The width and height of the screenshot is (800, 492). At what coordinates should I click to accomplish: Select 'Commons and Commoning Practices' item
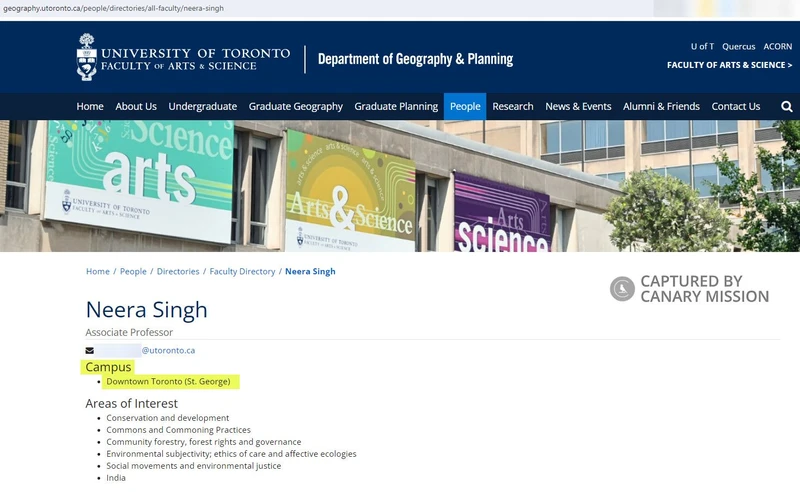coord(178,430)
